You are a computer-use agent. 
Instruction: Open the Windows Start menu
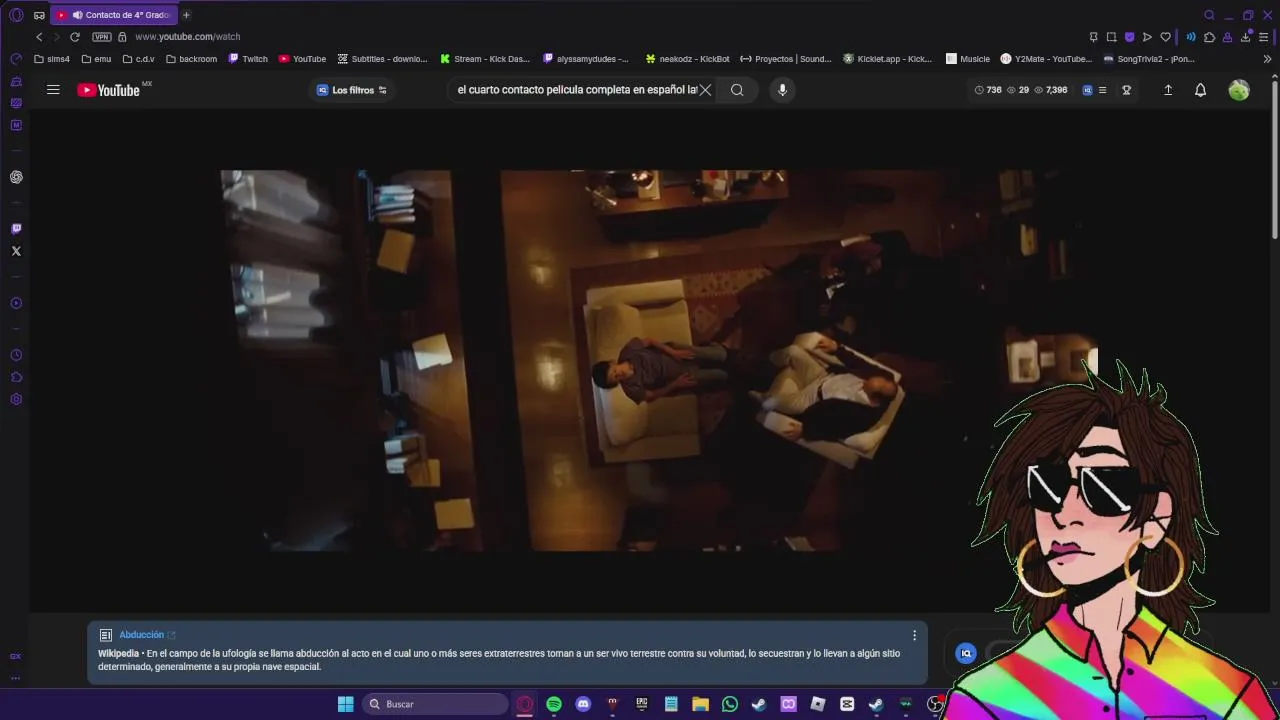(x=345, y=704)
